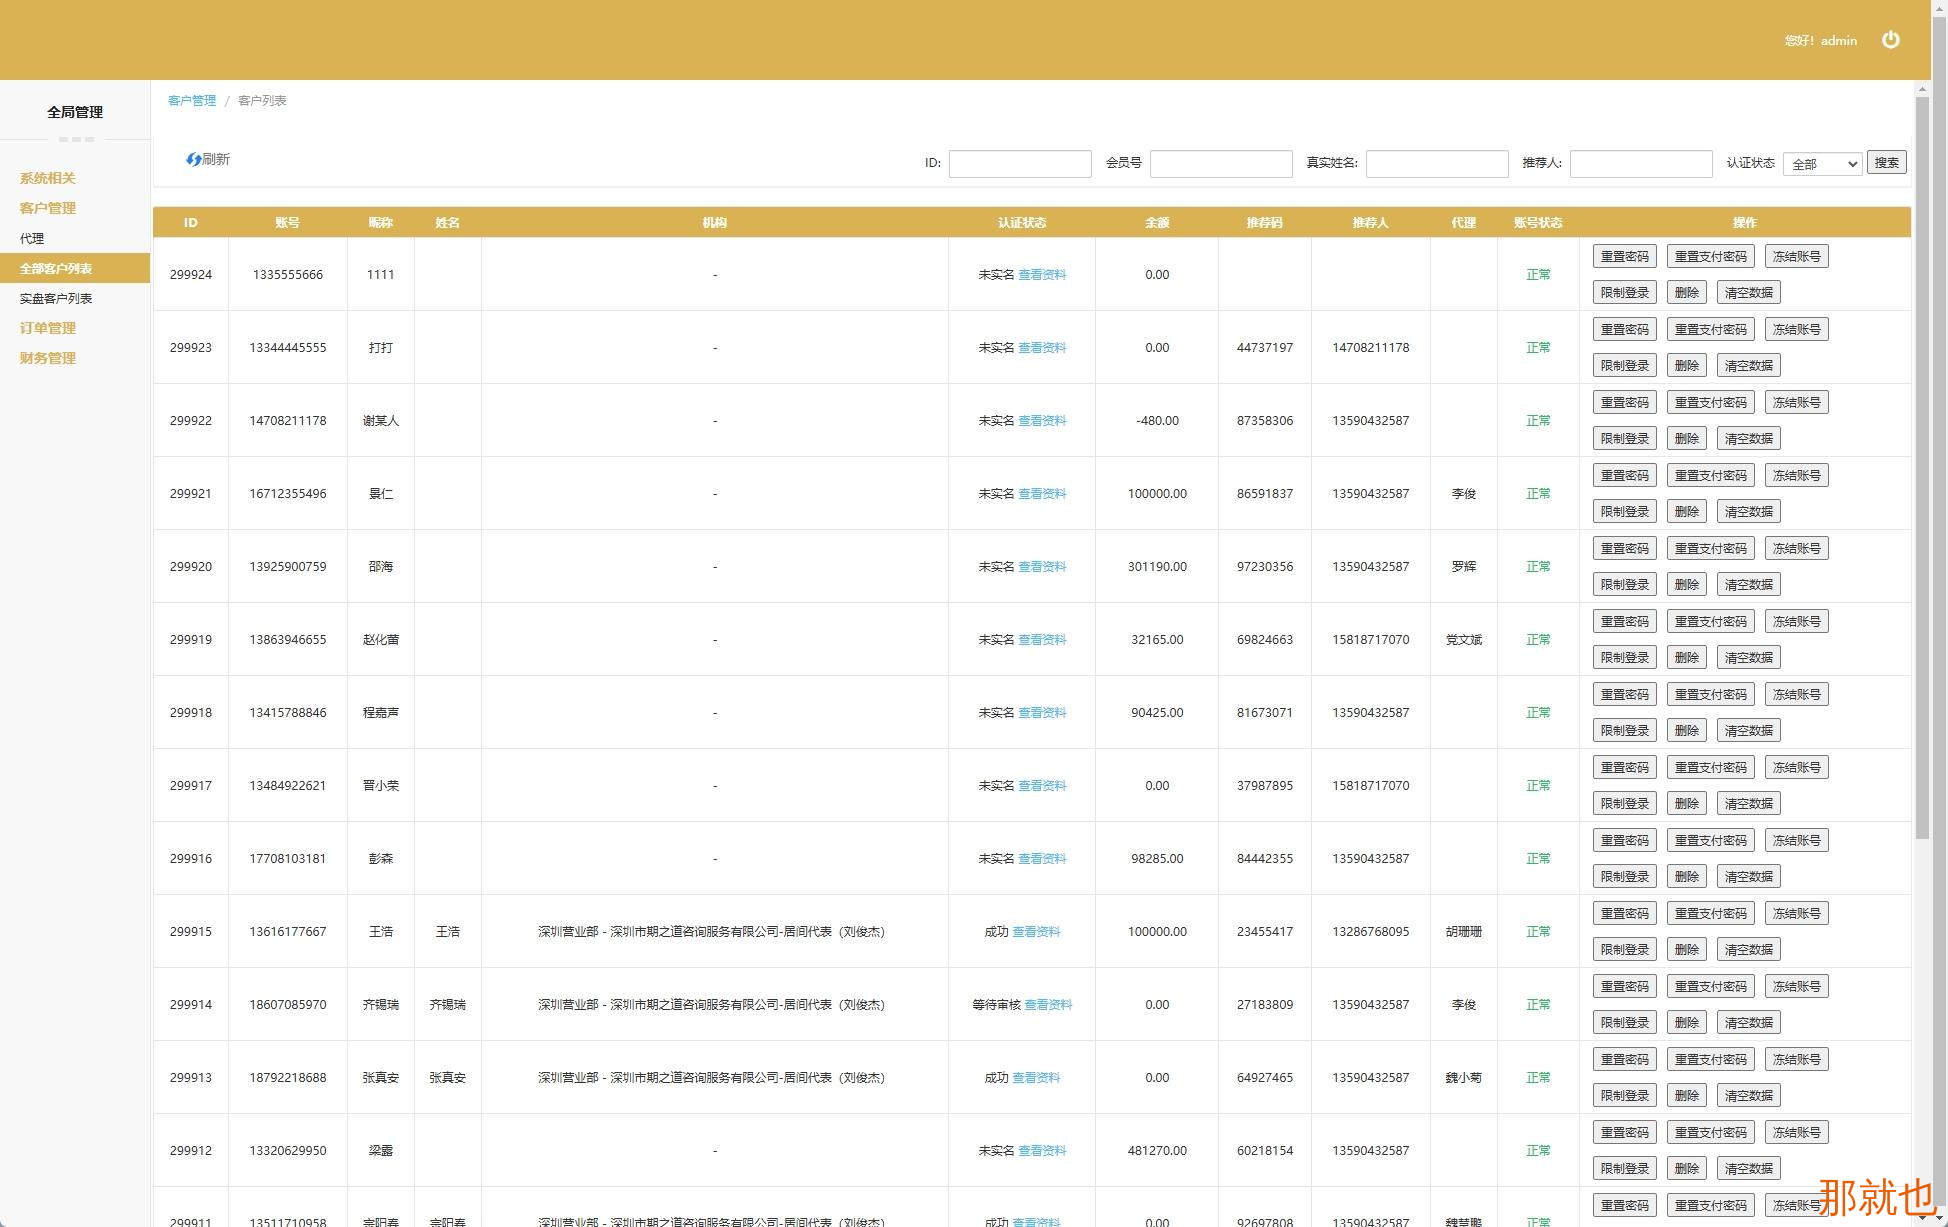Collapse 客户管理 sidebar section
Screen dimensions: 1948x1227
coord(48,208)
